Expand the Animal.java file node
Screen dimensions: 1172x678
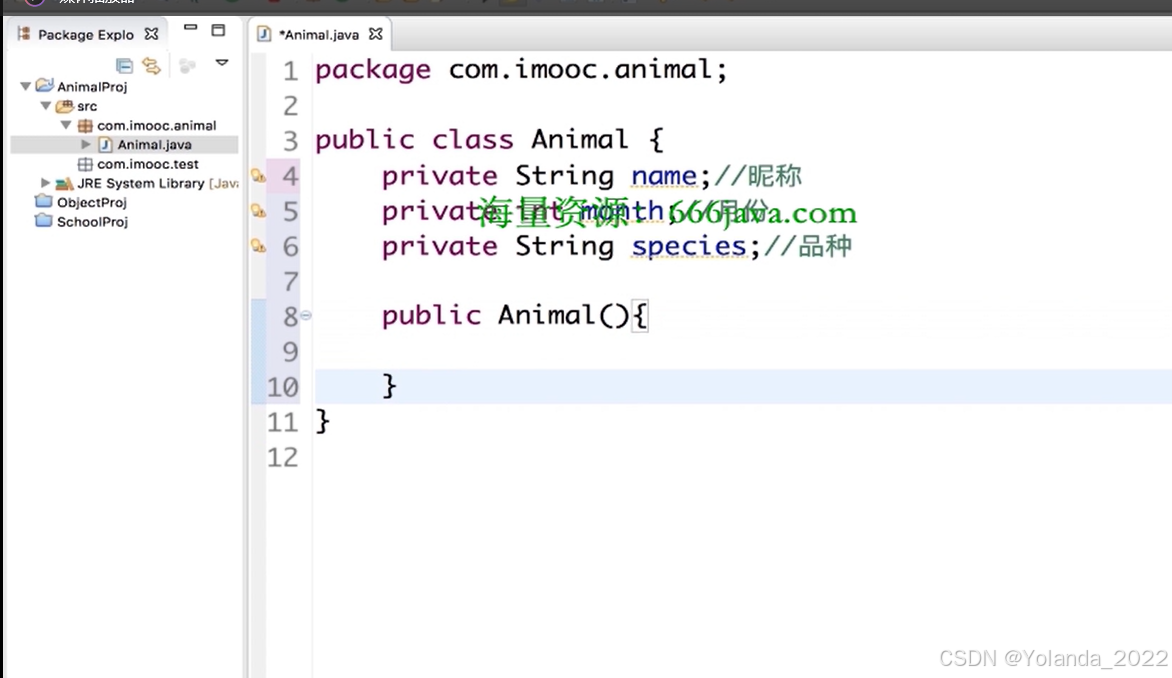coord(85,144)
